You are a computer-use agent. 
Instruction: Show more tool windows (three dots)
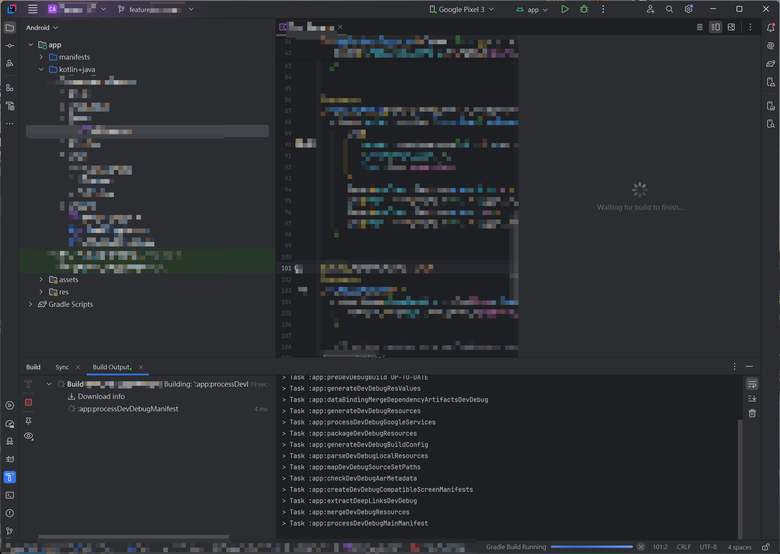(9, 123)
